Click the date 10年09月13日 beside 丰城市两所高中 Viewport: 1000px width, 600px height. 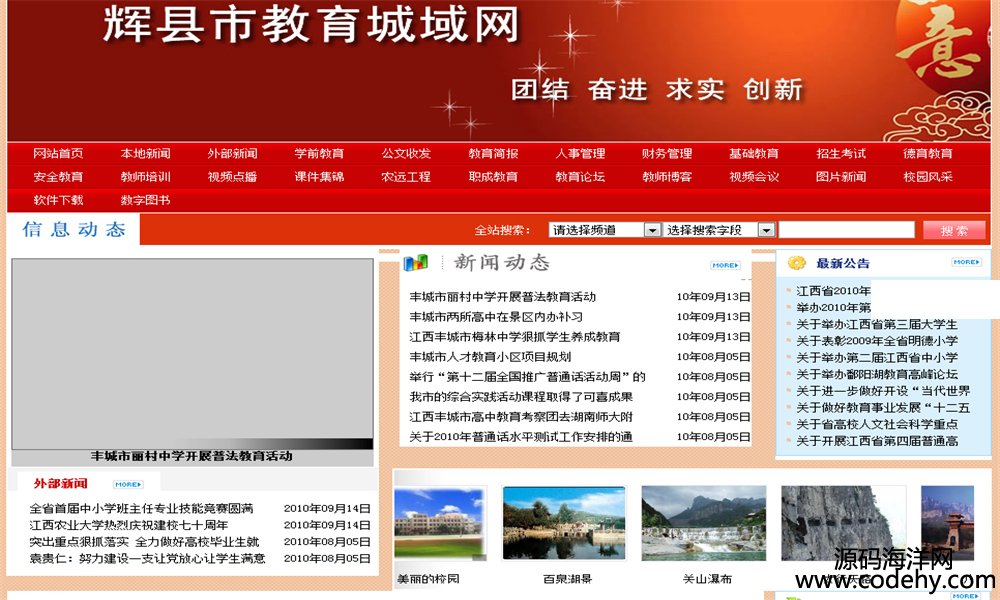tap(713, 317)
